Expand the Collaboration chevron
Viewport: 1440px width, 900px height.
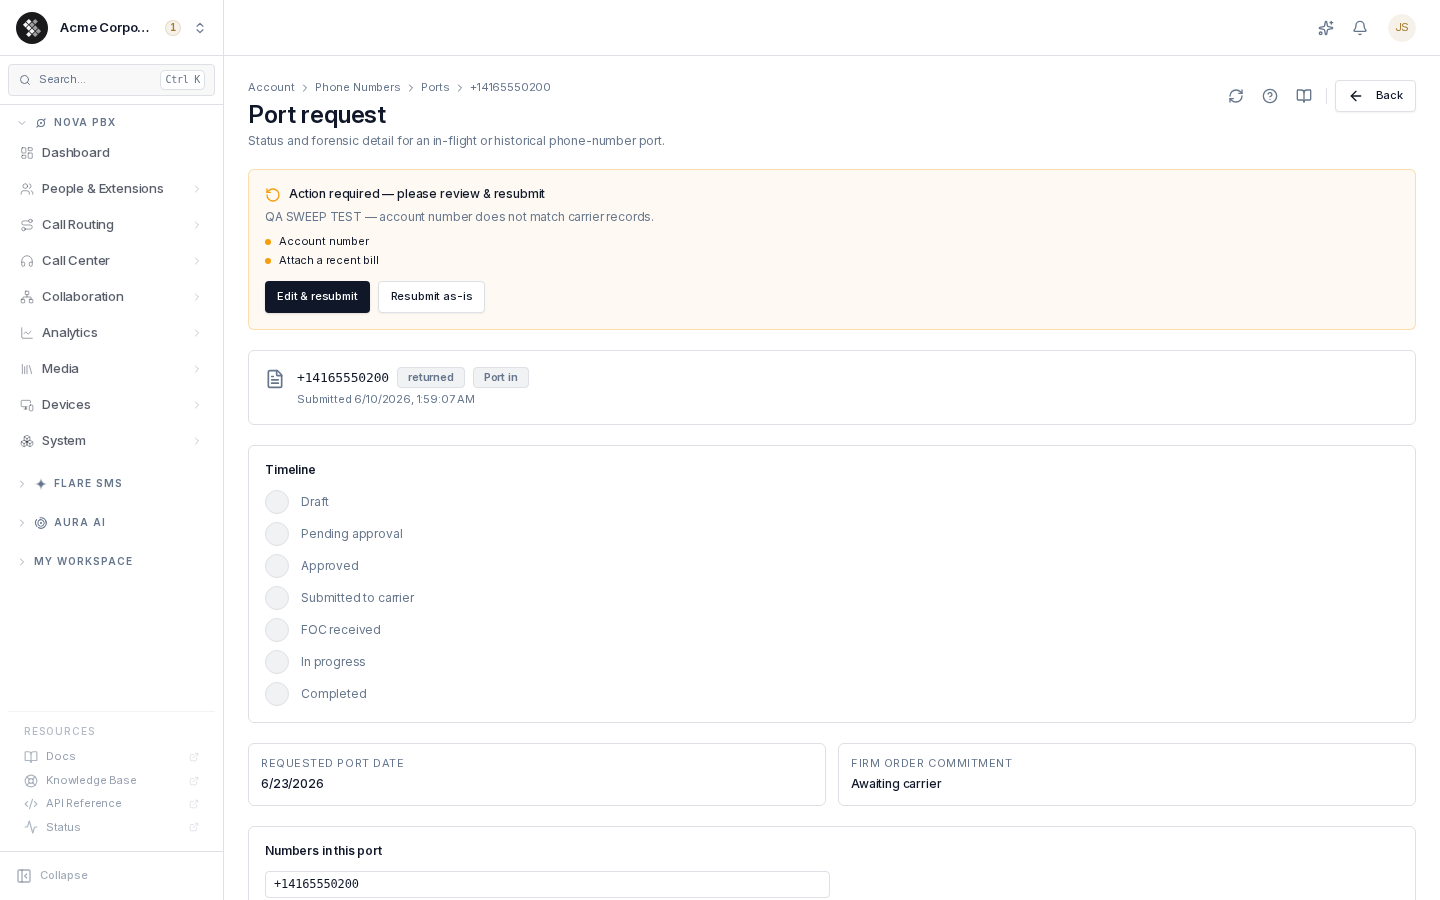click(x=197, y=297)
